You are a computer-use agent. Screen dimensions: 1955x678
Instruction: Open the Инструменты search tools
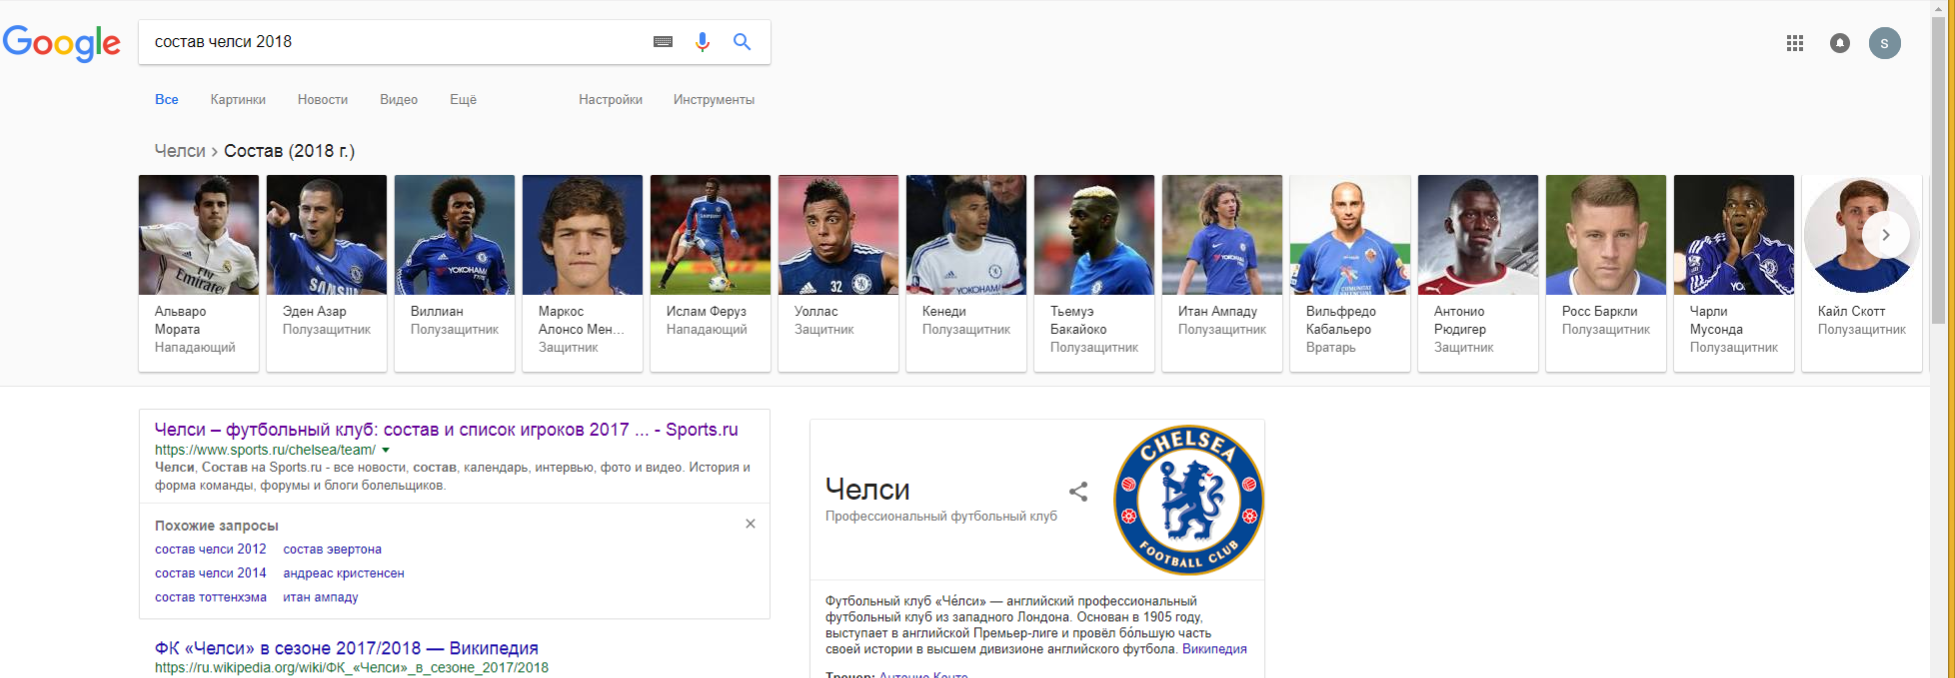[714, 99]
